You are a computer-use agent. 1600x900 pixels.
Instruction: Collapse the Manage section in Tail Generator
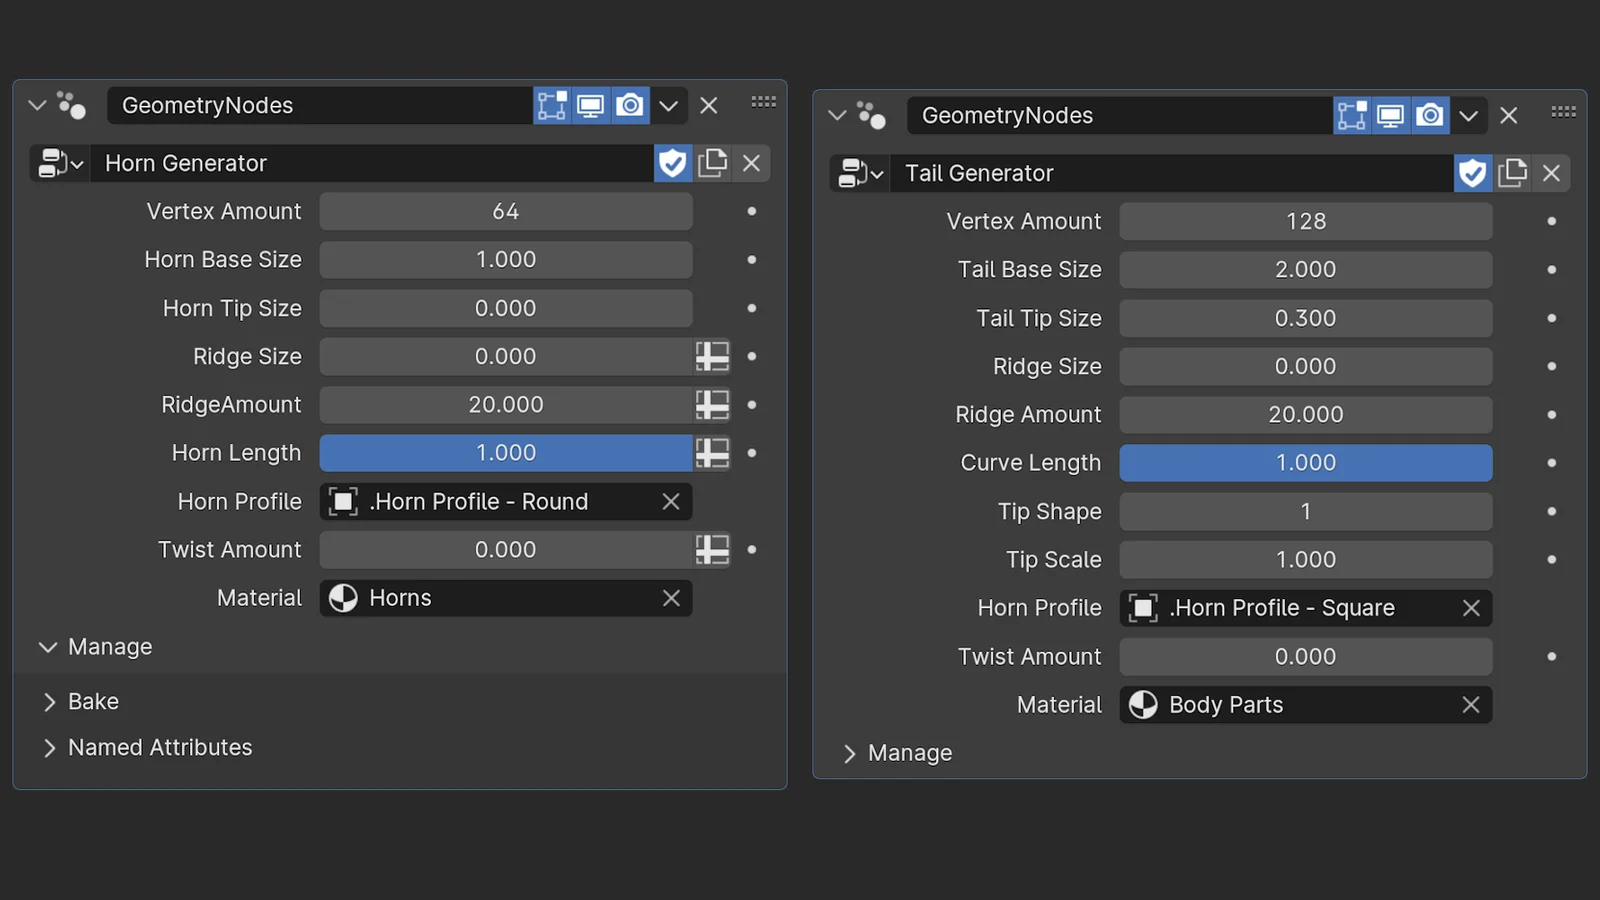(x=908, y=752)
